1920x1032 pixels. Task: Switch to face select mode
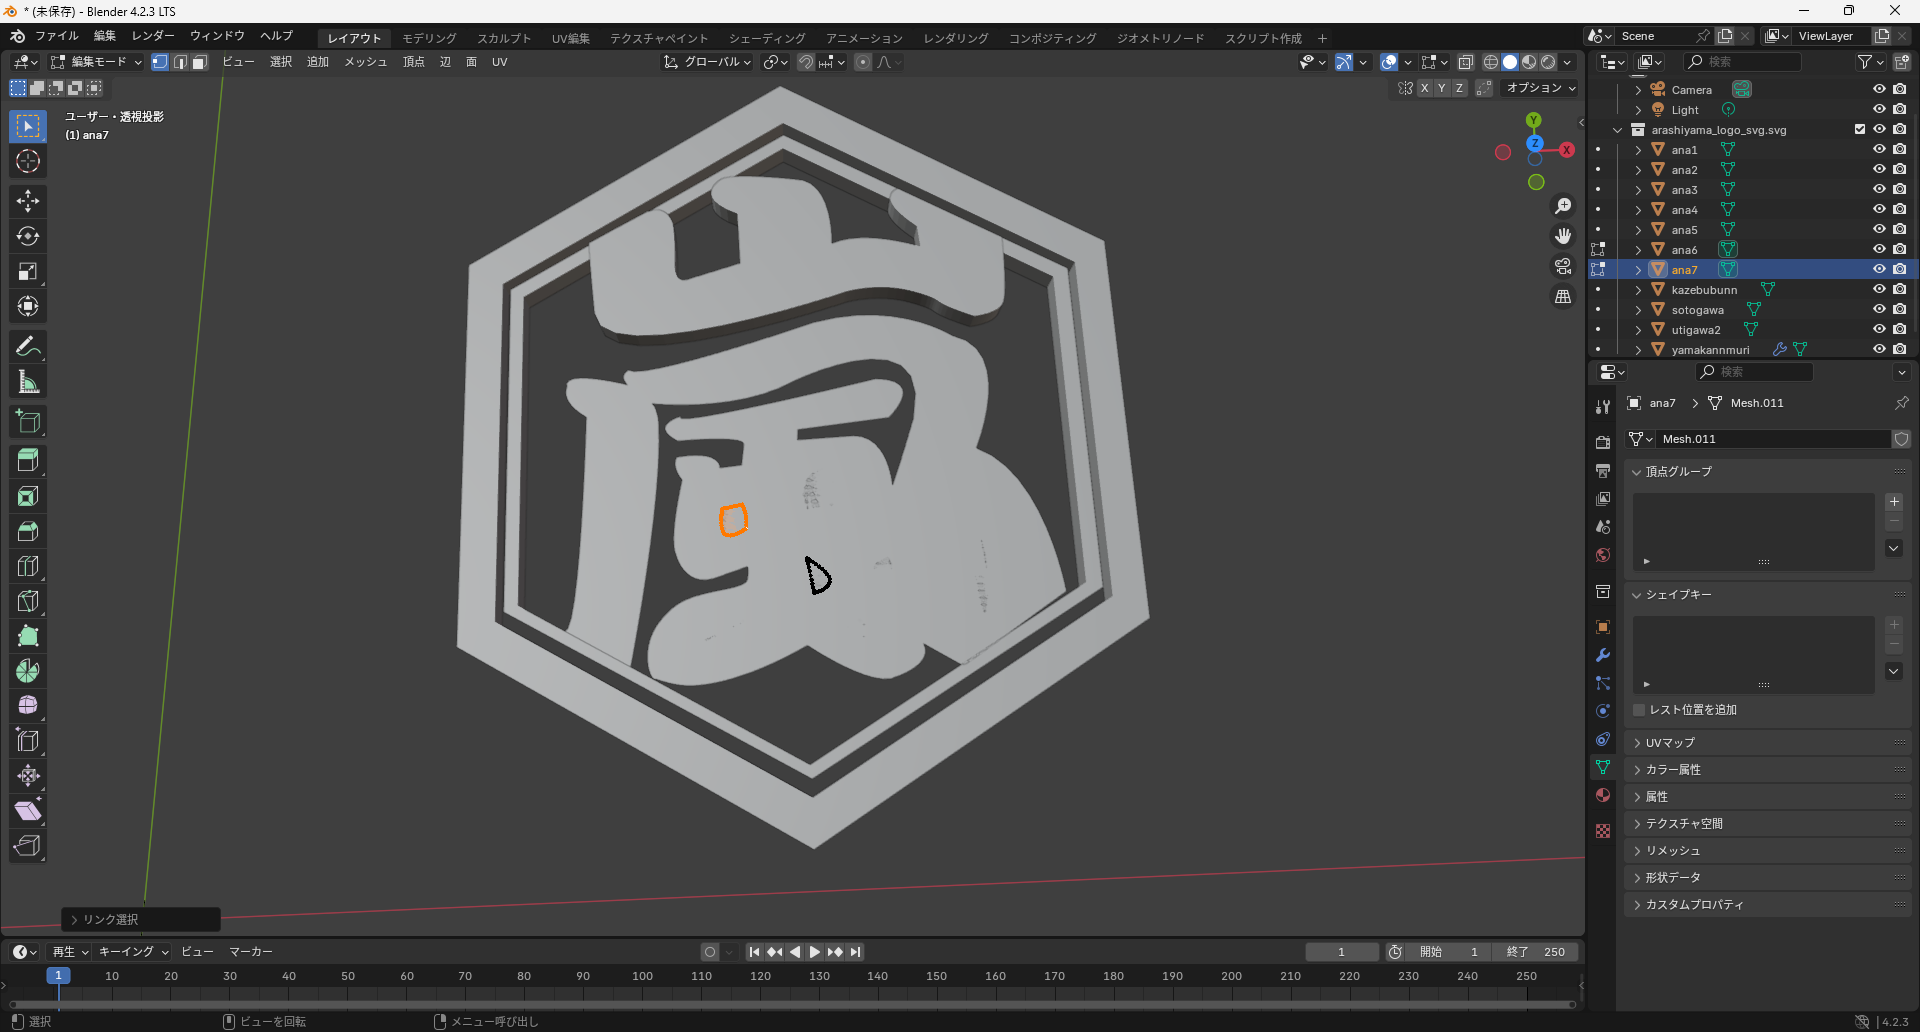click(x=199, y=62)
